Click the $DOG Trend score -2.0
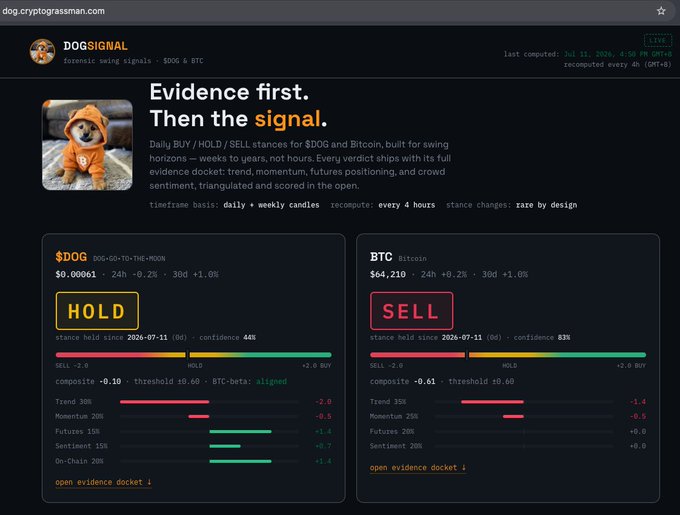This screenshot has height=515, width=680. point(323,402)
